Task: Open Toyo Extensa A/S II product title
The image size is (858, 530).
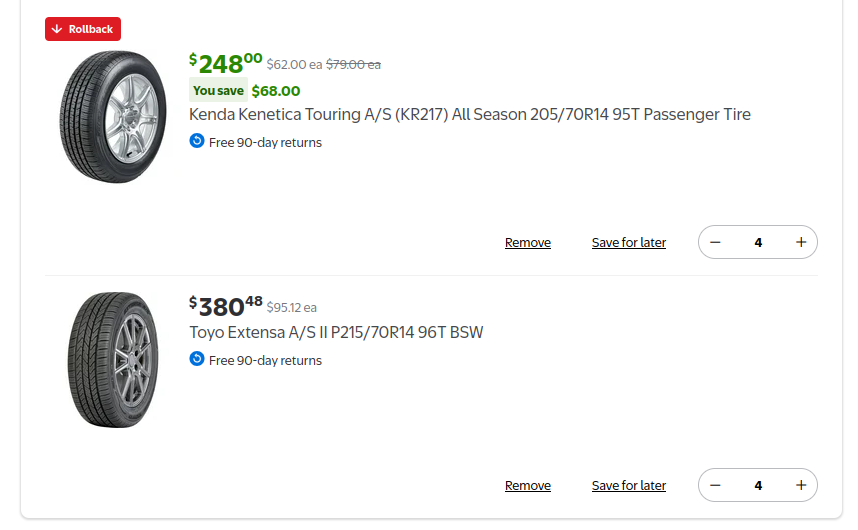Action: [x=336, y=332]
